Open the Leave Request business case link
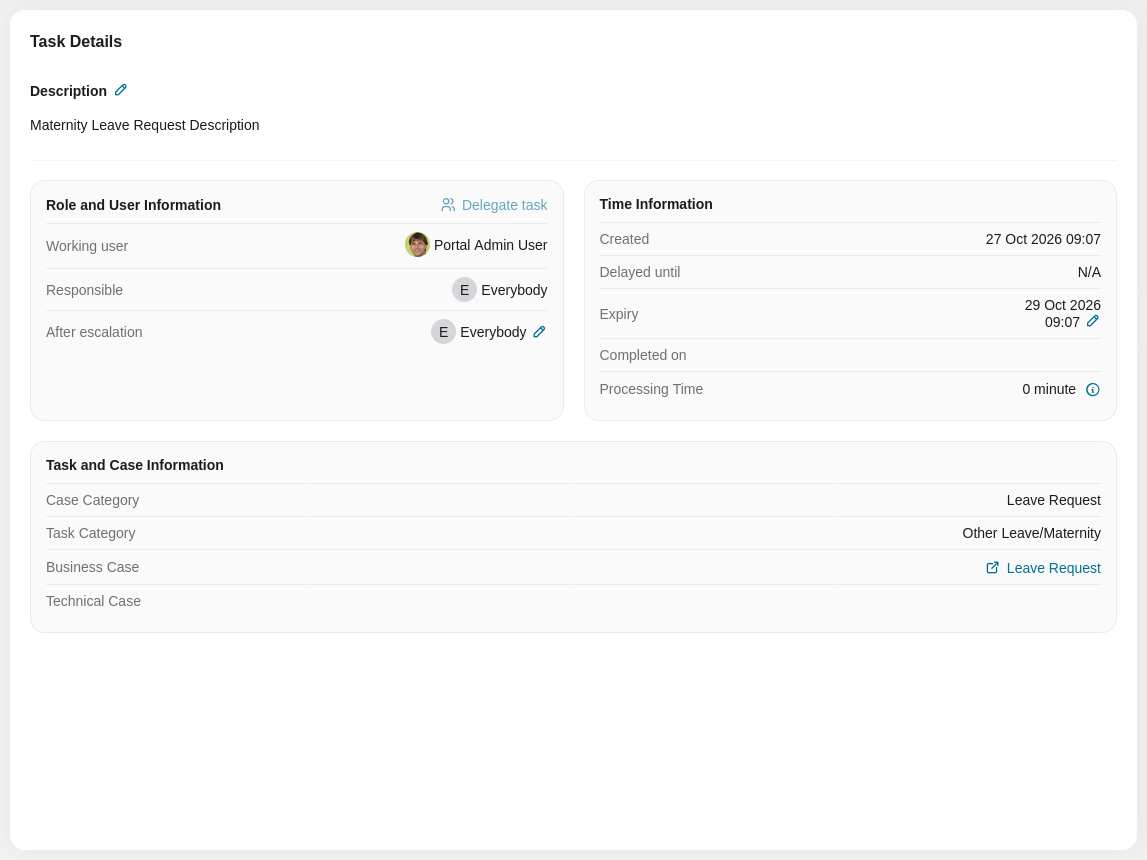Screen dimensions: 1147x860 [x=1043, y=568]
